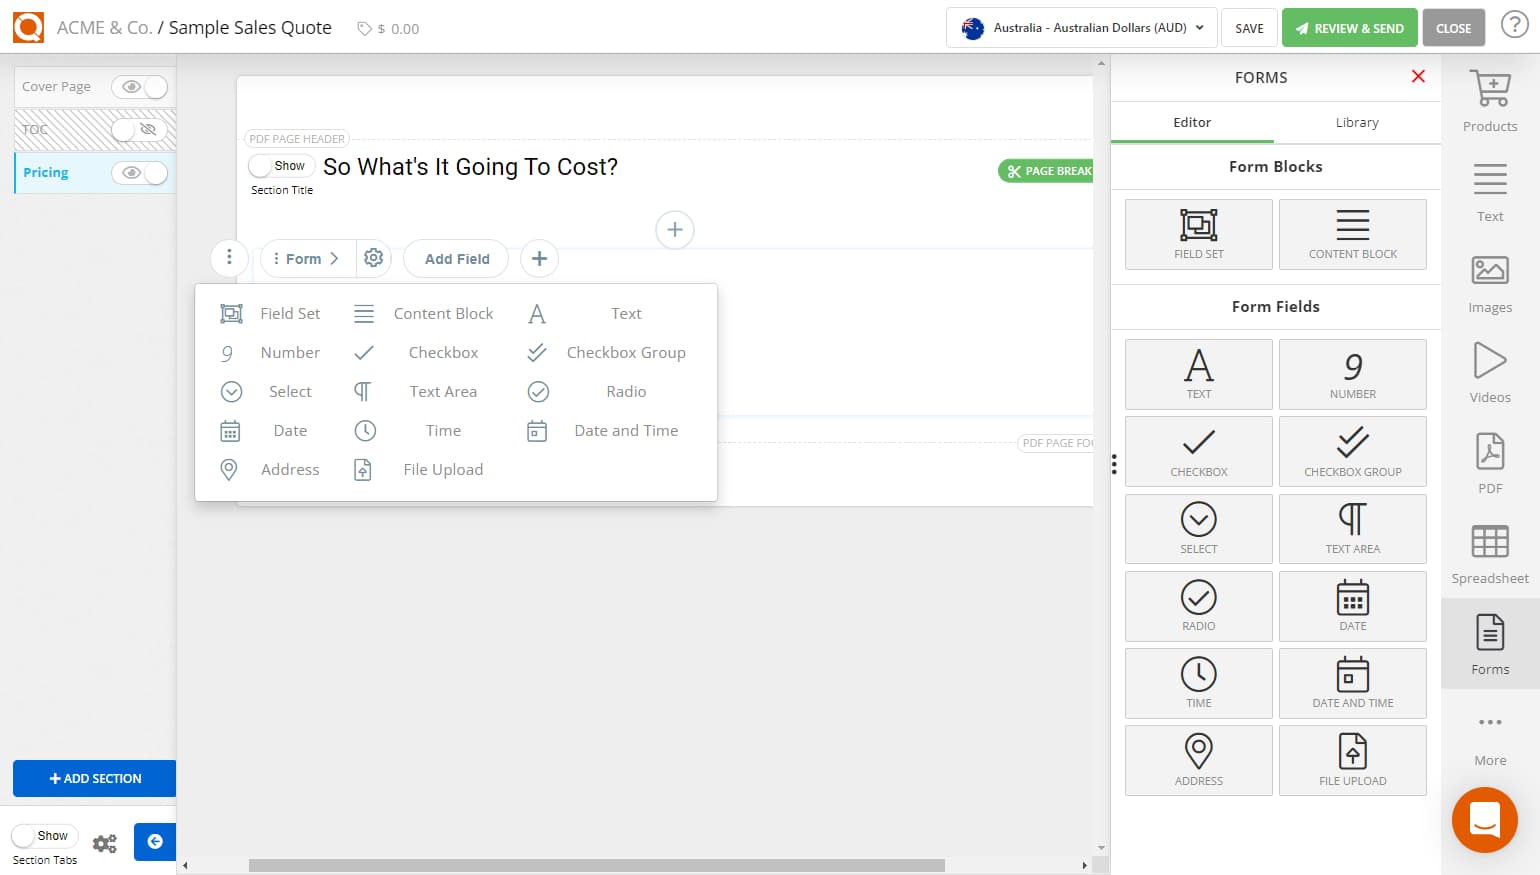This screenshot has height=875, width=1540.
Task: Click the Forms icon in right sidebar
Action: (x=1489, y=643)
